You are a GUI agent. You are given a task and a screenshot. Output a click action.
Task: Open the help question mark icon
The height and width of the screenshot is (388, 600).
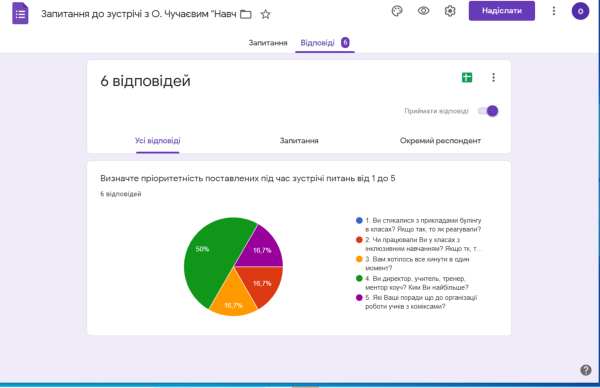585,370
